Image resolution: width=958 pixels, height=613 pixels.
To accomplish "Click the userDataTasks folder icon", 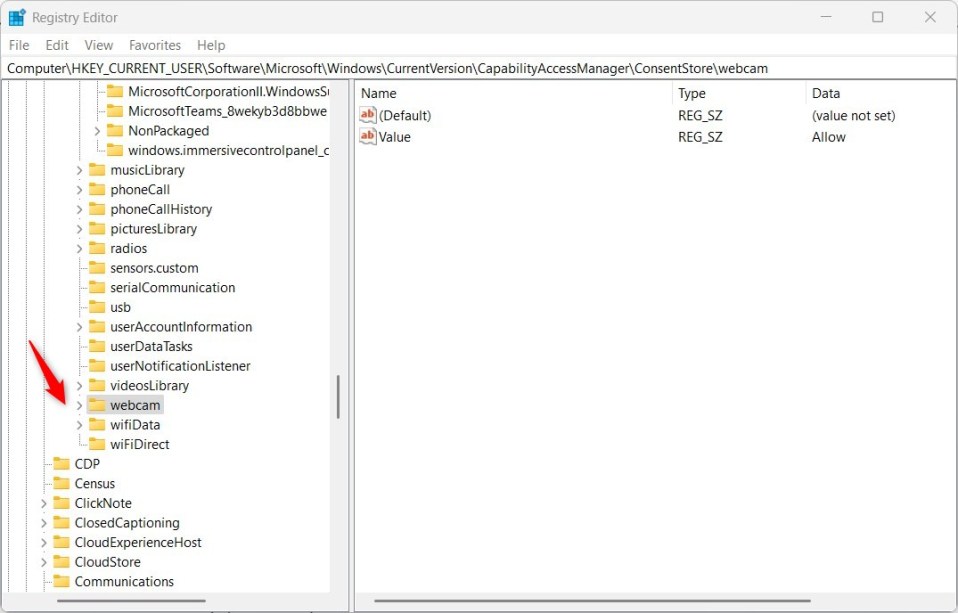I will (97, 347).
